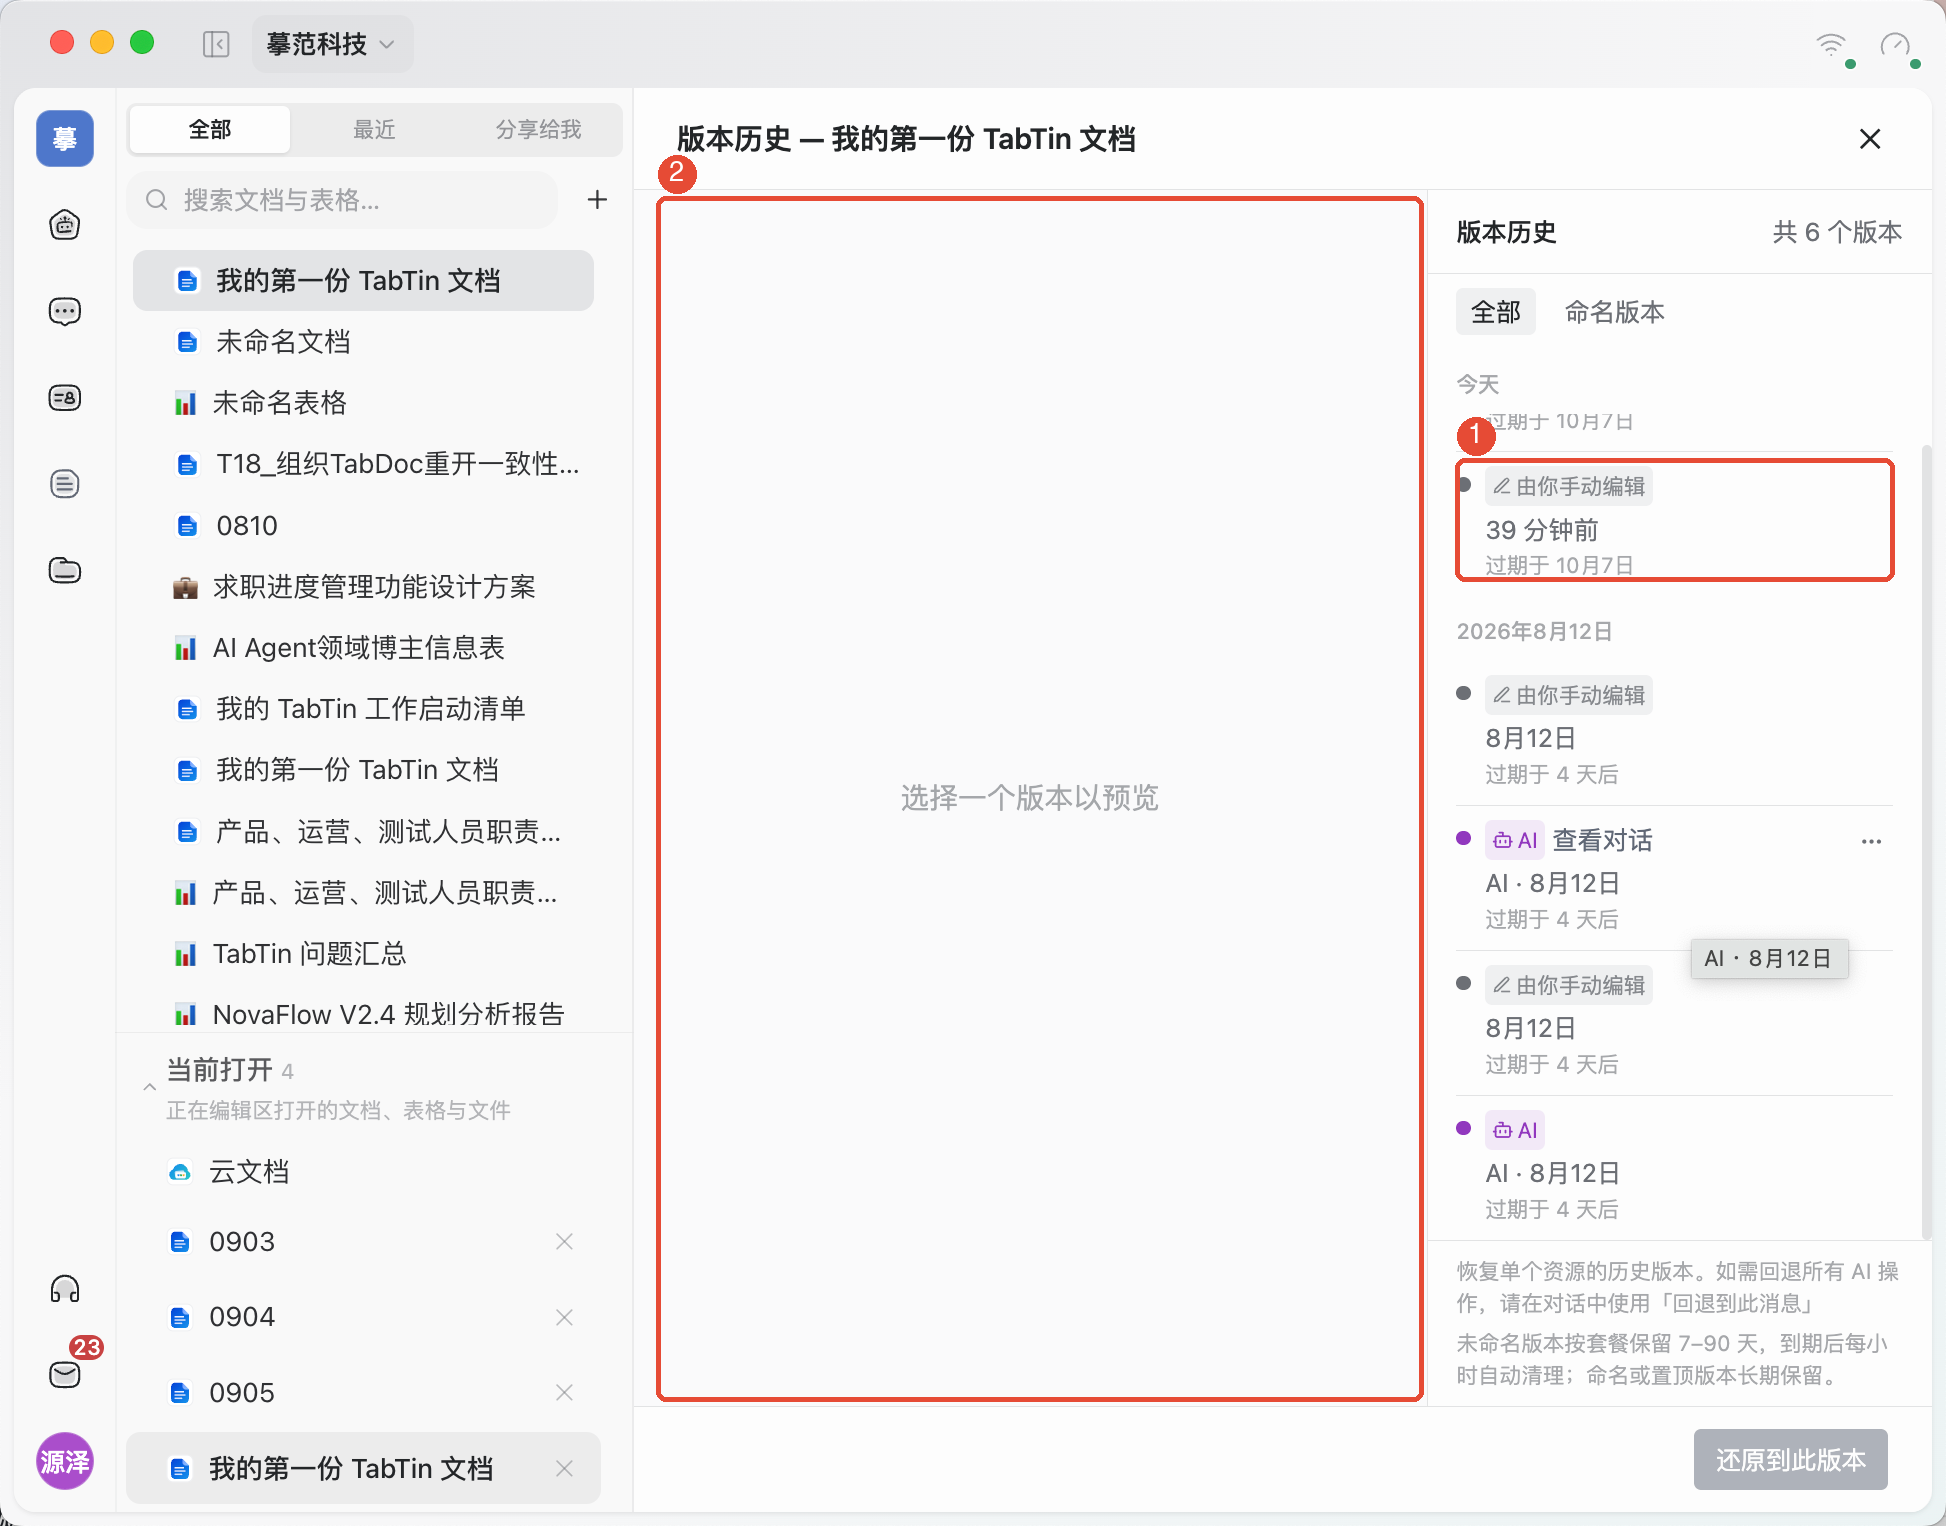Screen dimensions: 1946x1526
Task: Open 求职进度管理功能设计方案
Action: point(364,587)
